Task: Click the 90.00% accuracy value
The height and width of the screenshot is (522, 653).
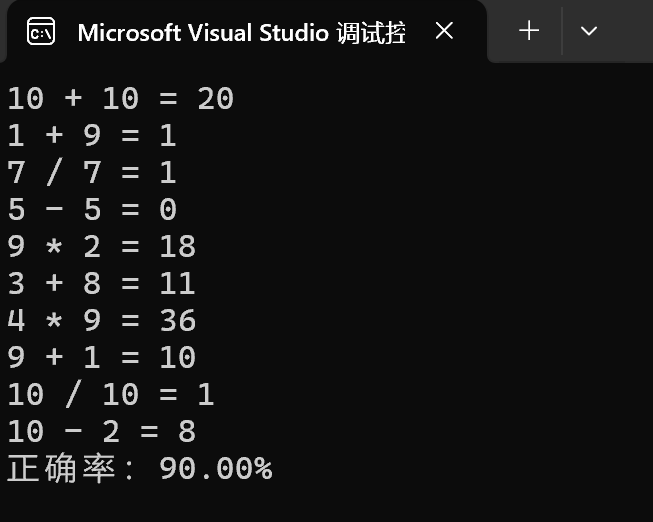Action: (x=215, y=468)
